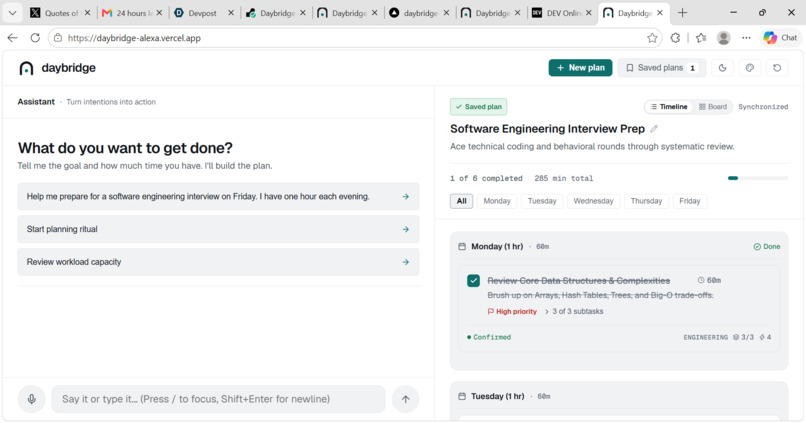Close the Devpost browser tab

pyautogui.click(x=231, y=13)
